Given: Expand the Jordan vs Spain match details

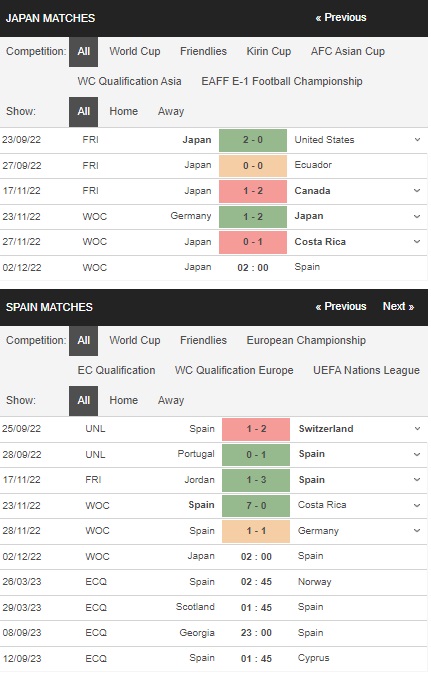Looking at the screenshot, I should coord(417,480).
